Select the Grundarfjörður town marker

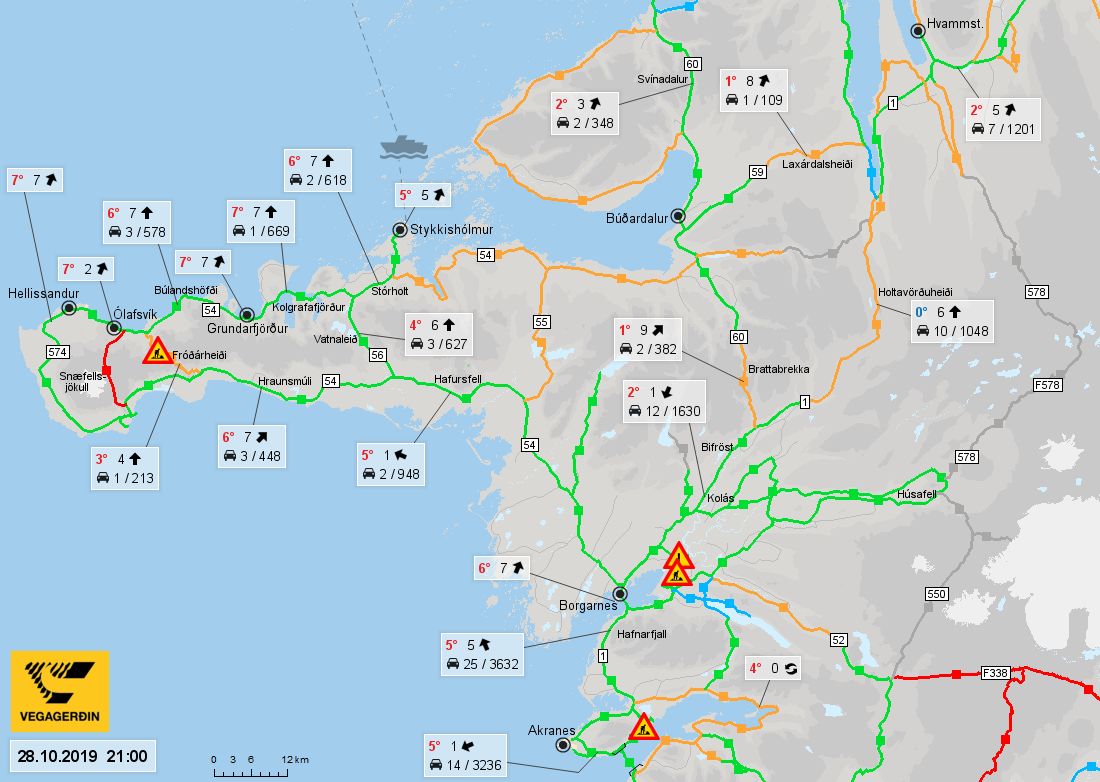246,315
